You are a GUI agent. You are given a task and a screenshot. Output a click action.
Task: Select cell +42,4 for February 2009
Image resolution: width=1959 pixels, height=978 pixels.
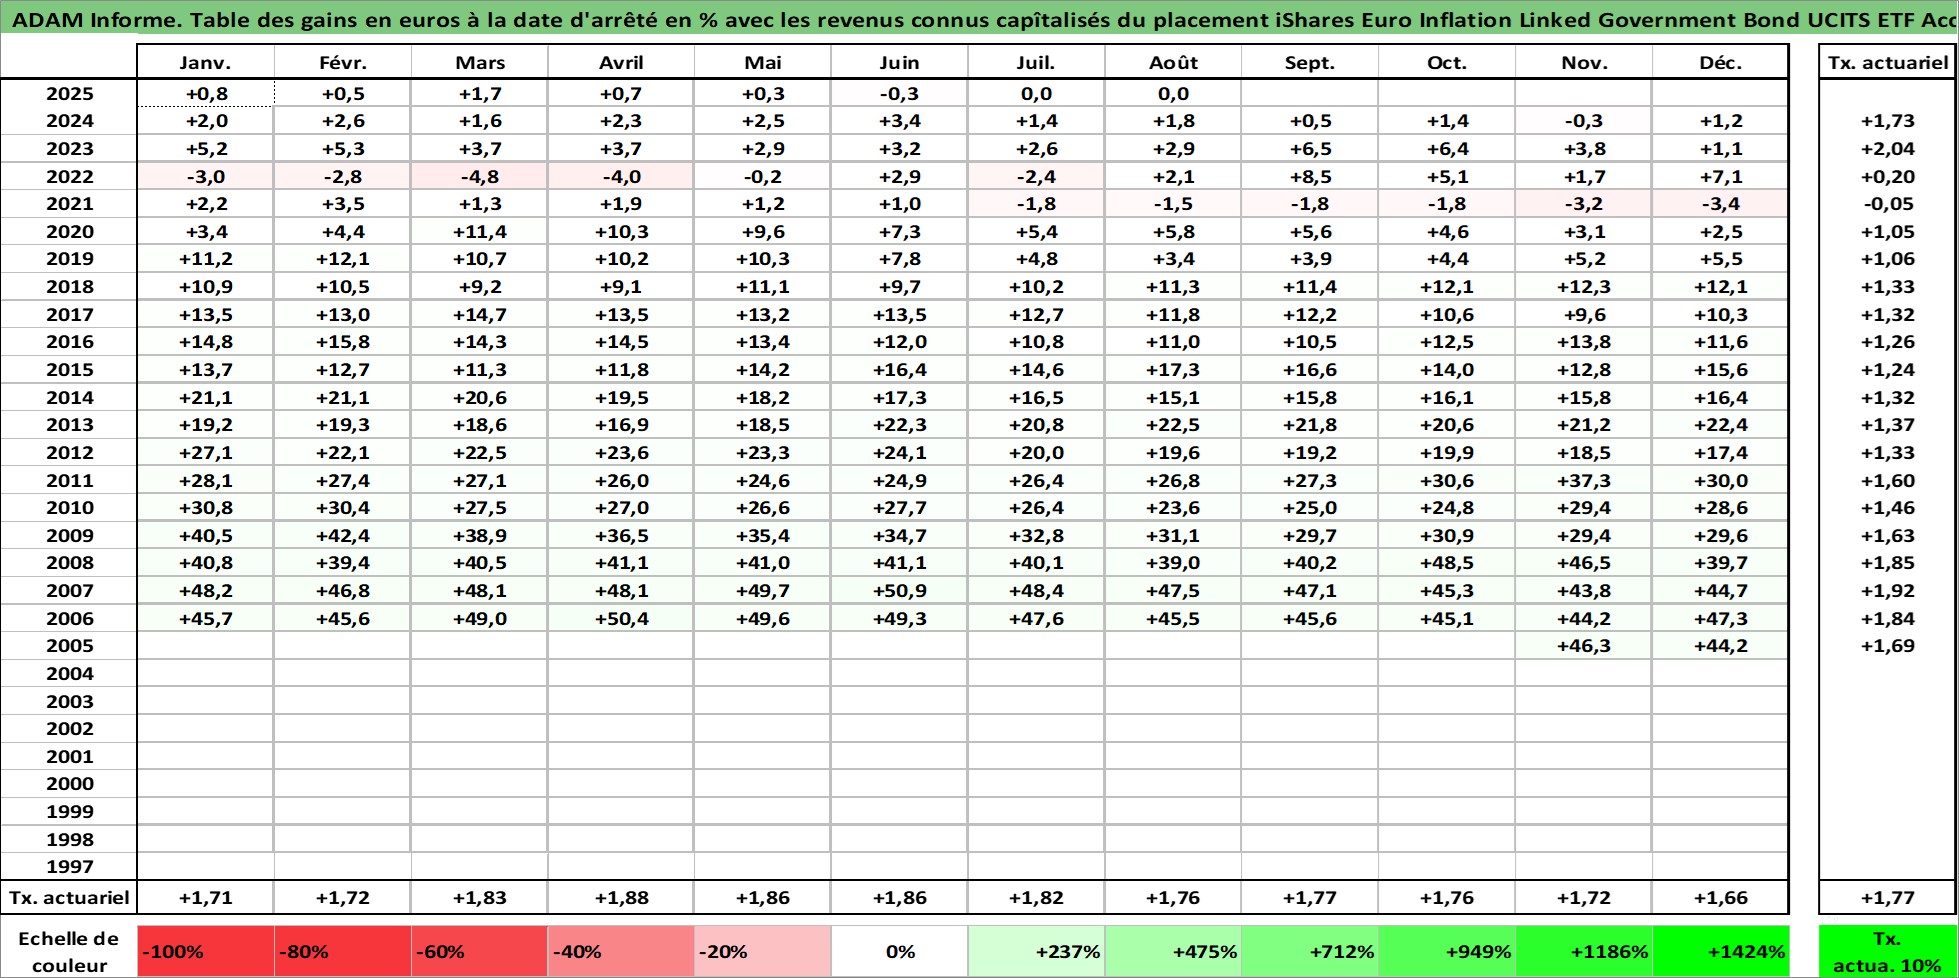pyautogui.click(x=343, y=536)
